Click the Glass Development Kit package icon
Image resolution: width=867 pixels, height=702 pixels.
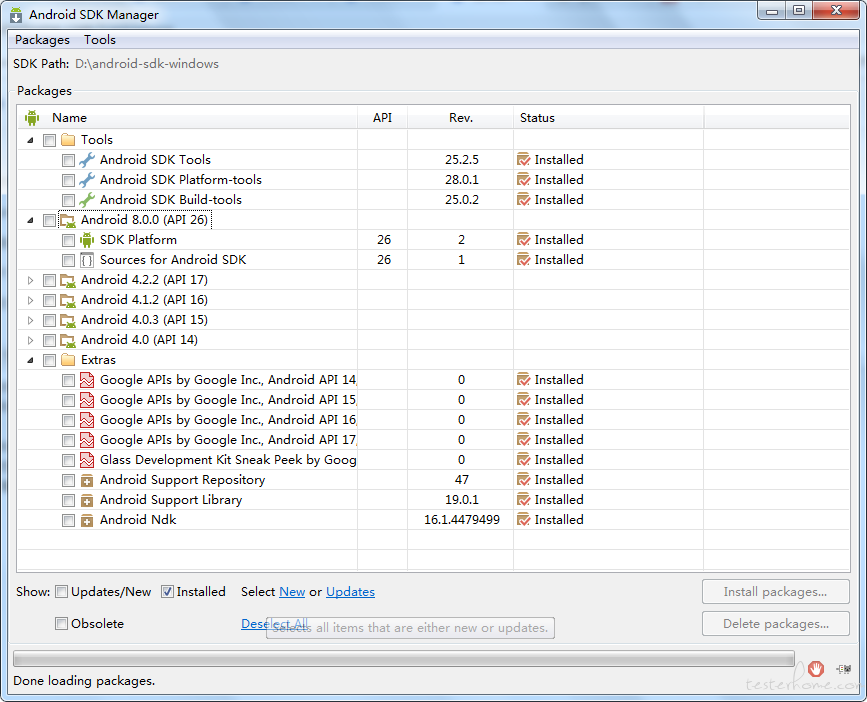[x=87, y=460]
